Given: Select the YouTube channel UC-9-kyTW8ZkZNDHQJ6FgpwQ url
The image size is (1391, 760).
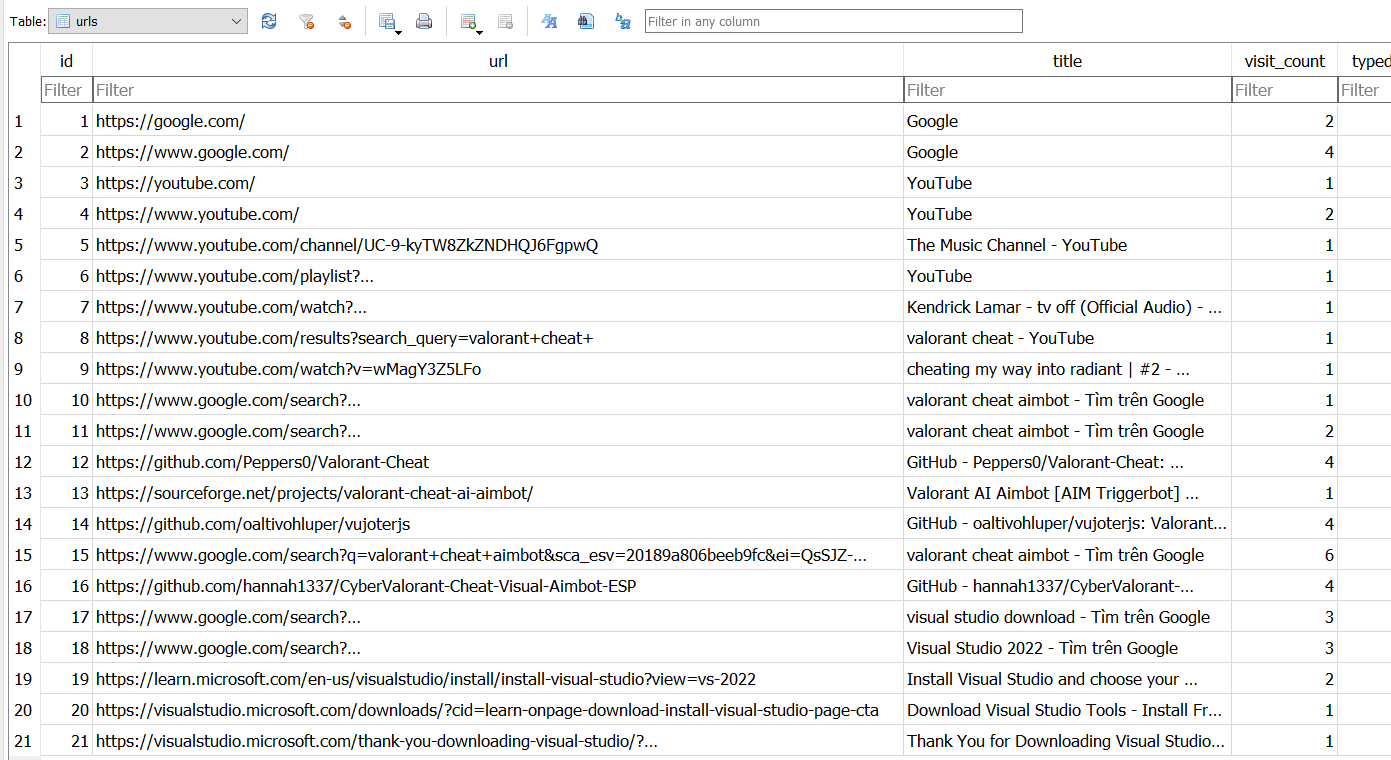Looking at the screenshot, I should click(x=498, y=245).
